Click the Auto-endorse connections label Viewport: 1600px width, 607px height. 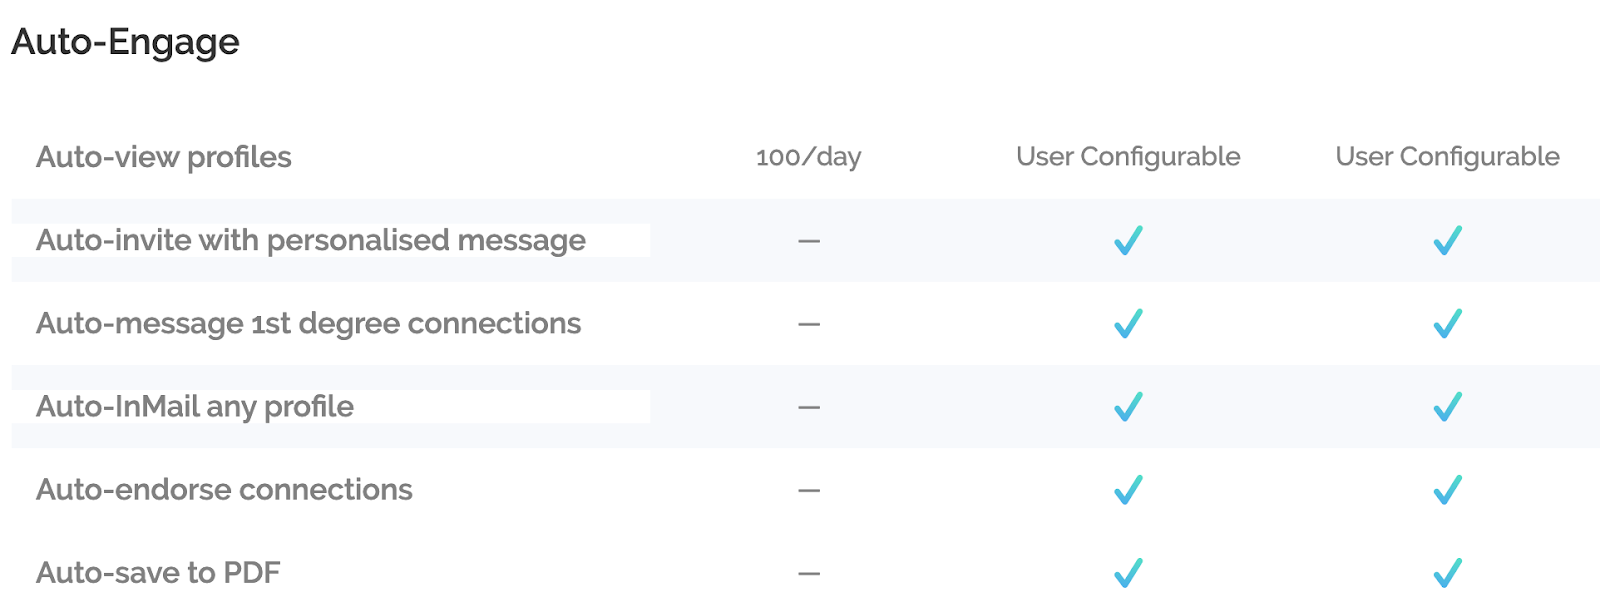[x=224, y=489]
